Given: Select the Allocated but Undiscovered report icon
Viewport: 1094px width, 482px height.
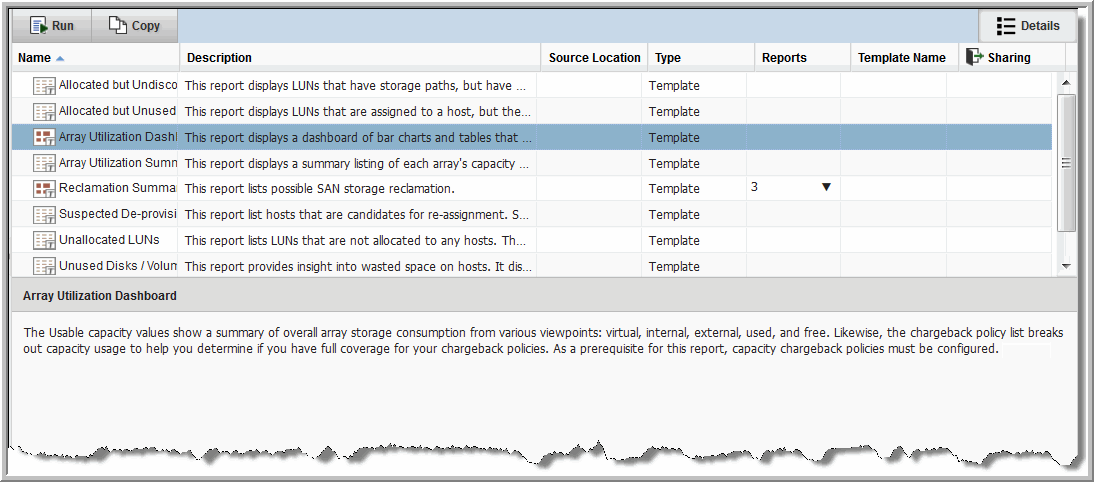Looking at the screenshot, I should pos(44,86).
